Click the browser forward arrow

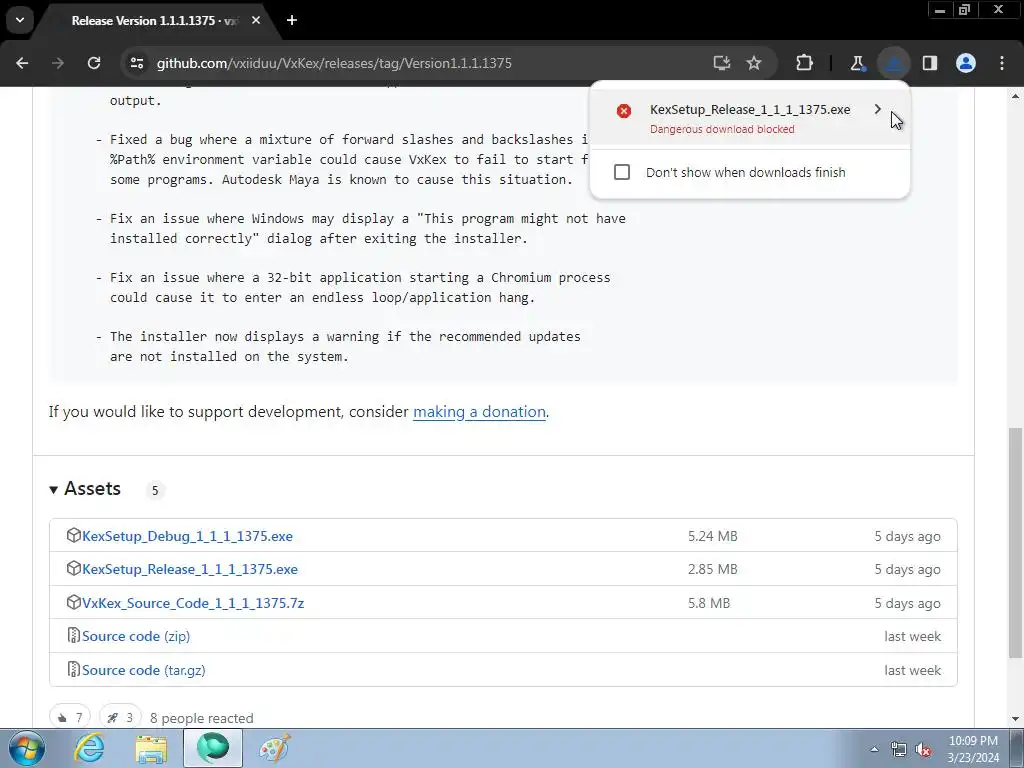pos(58,63)
